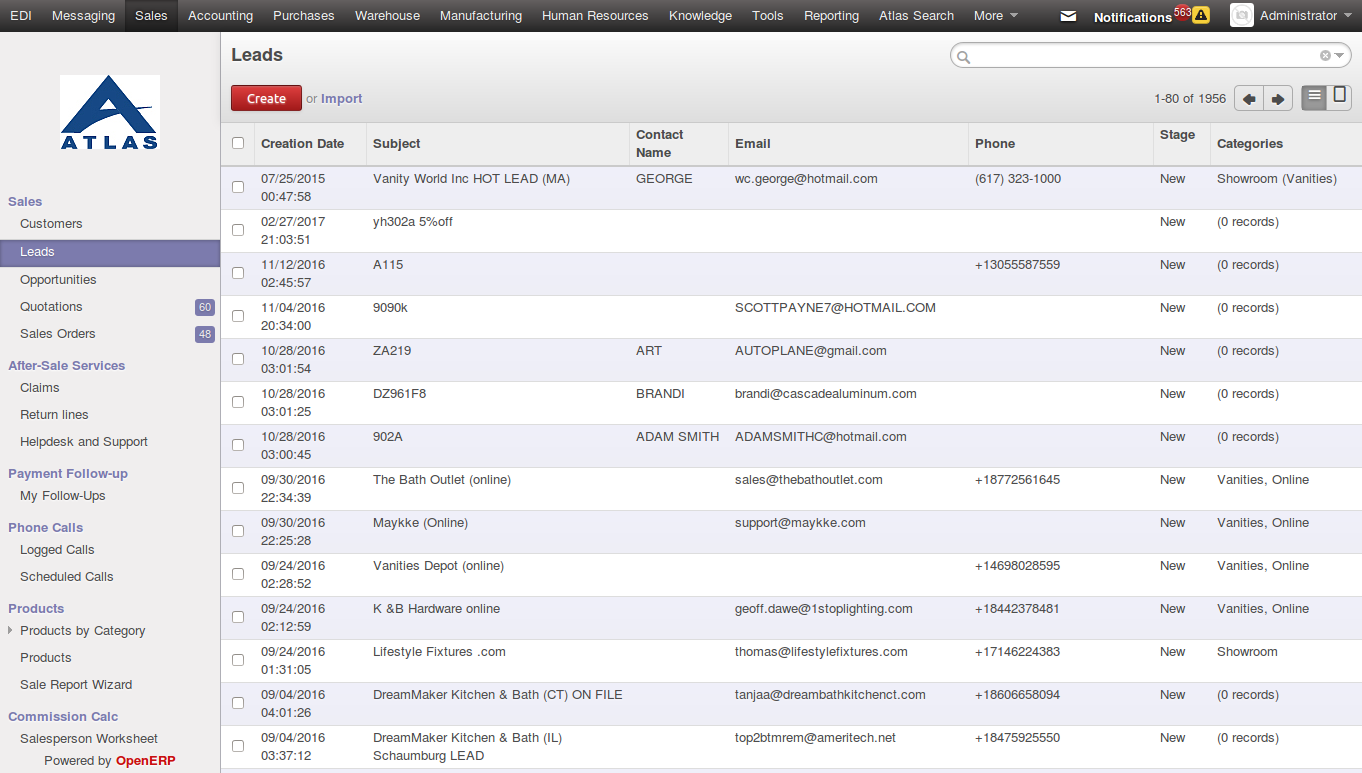Check the Maykke (Online) lead row
The image size is (1362, 773).
point(238,531)
